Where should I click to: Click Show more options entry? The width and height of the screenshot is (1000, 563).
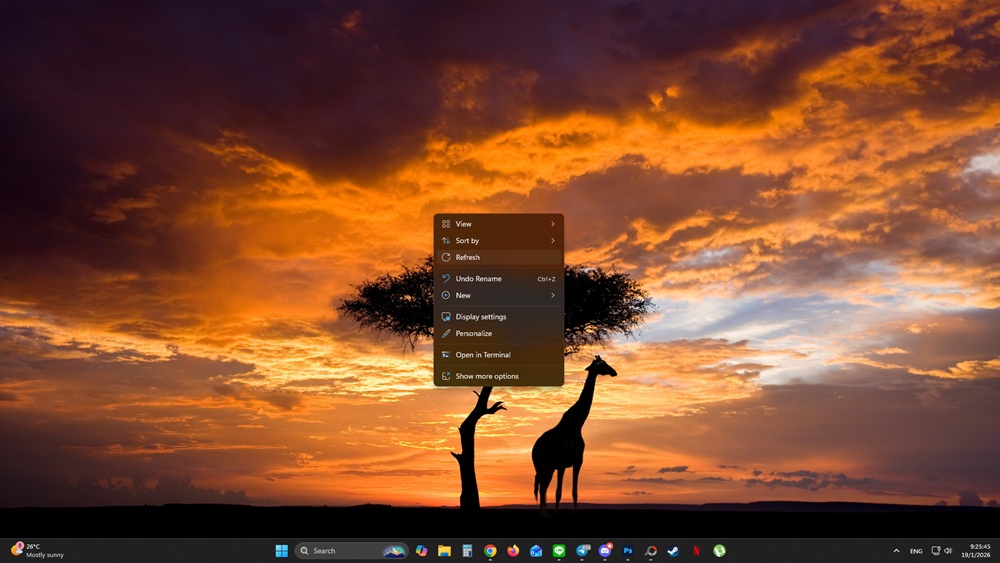point(498,376)
